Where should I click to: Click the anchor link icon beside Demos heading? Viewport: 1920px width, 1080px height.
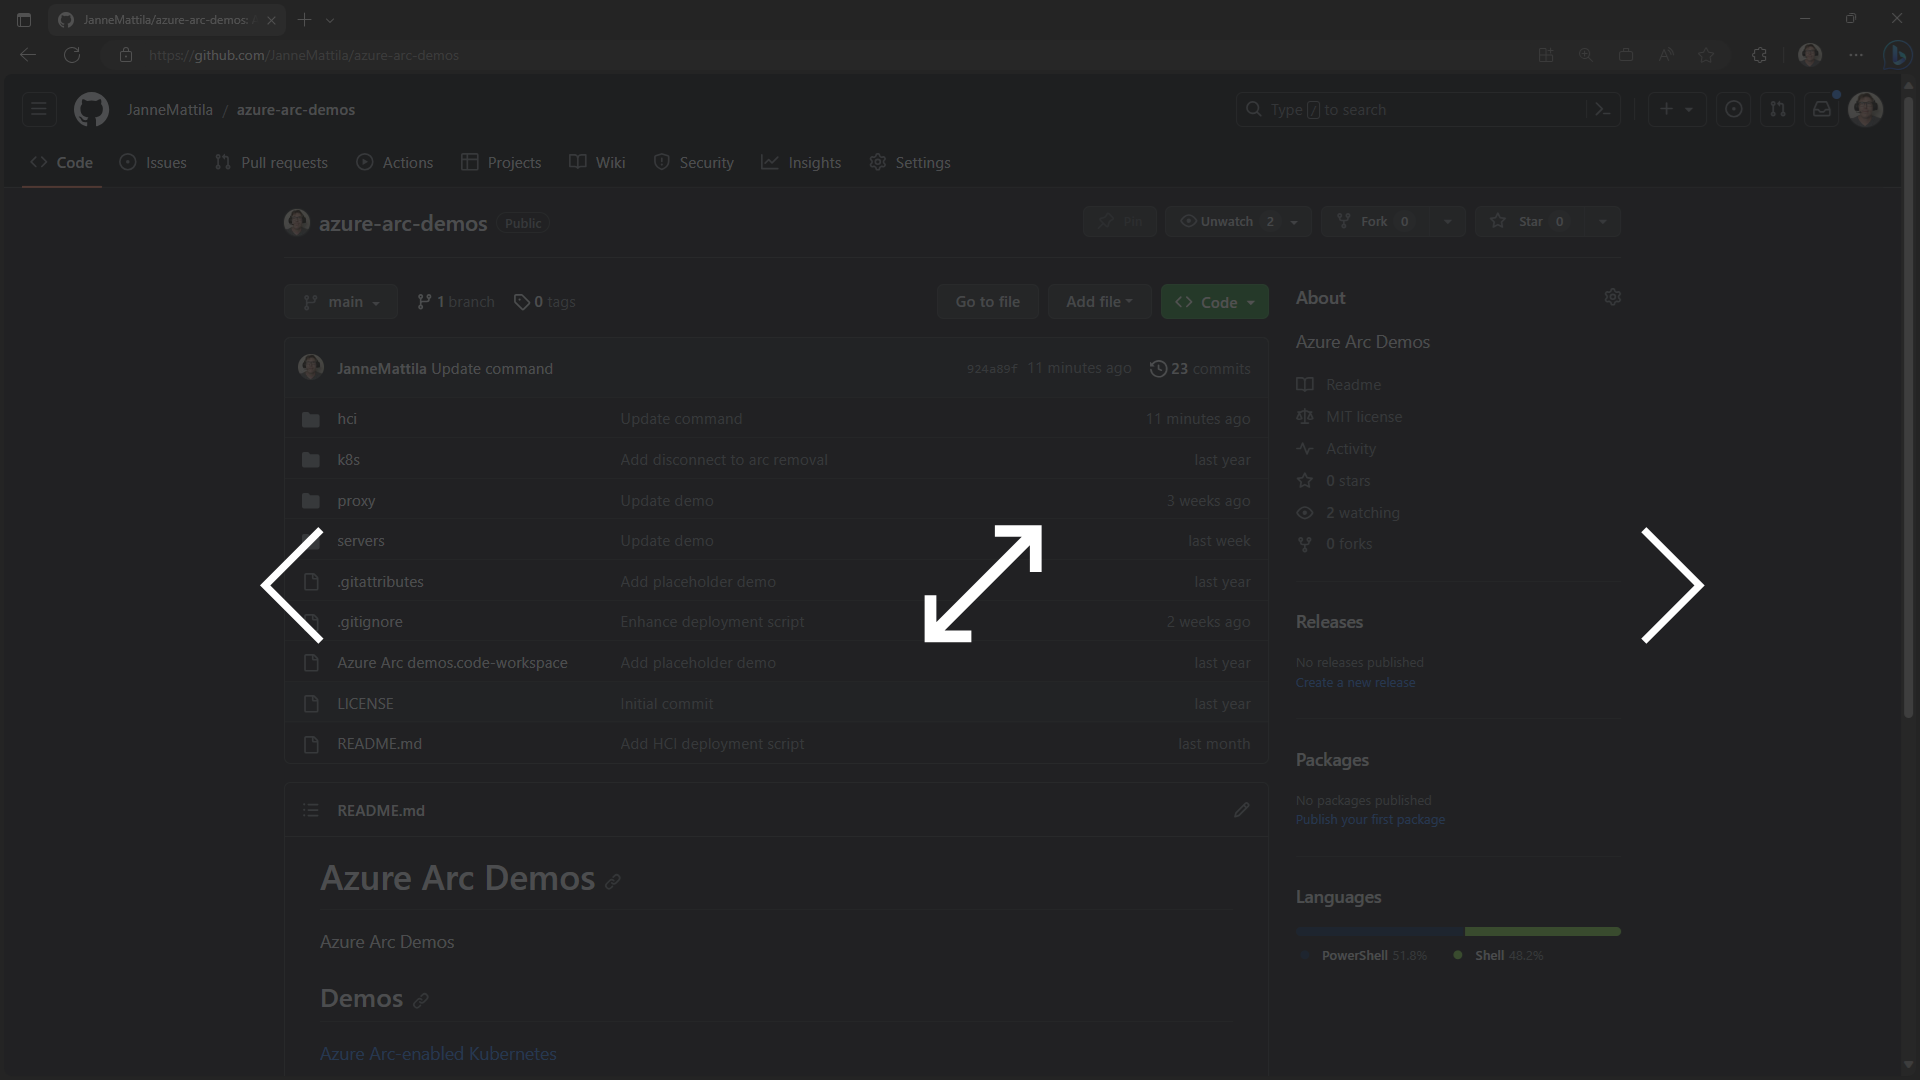[421, 1000]
